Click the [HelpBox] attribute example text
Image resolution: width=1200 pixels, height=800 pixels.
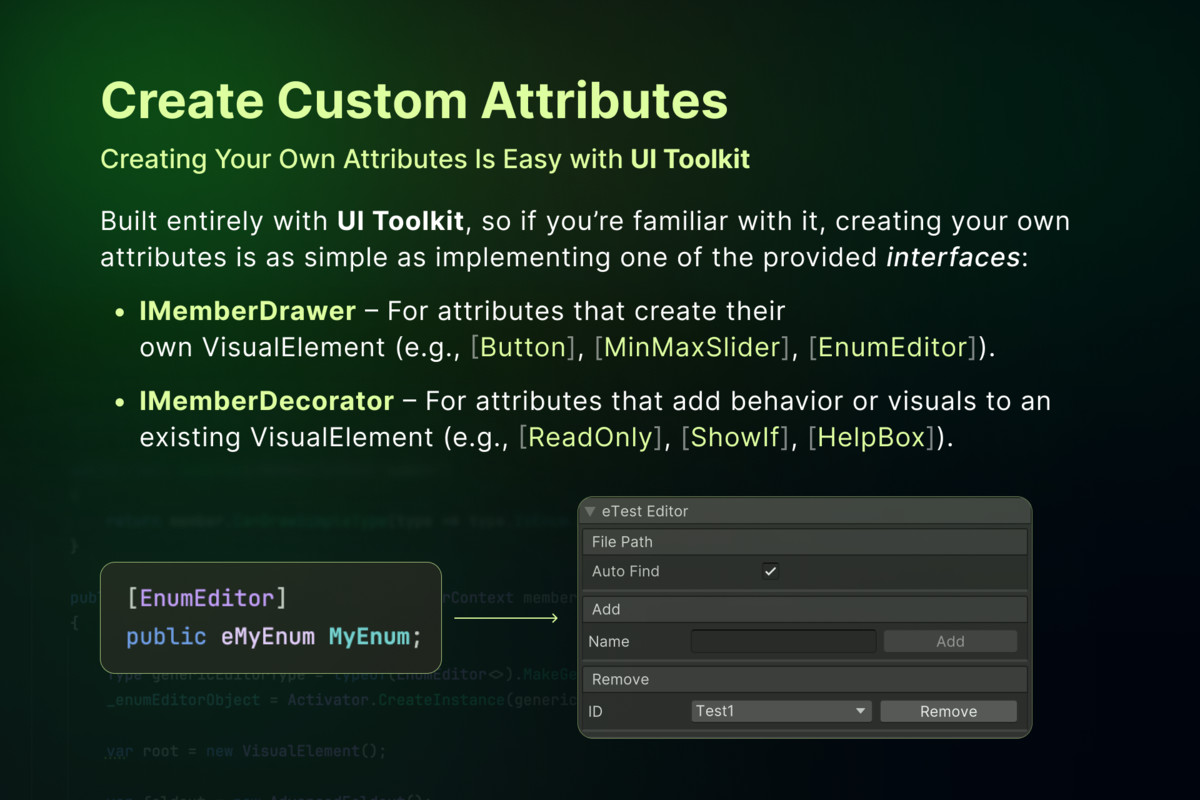(874, 437)
